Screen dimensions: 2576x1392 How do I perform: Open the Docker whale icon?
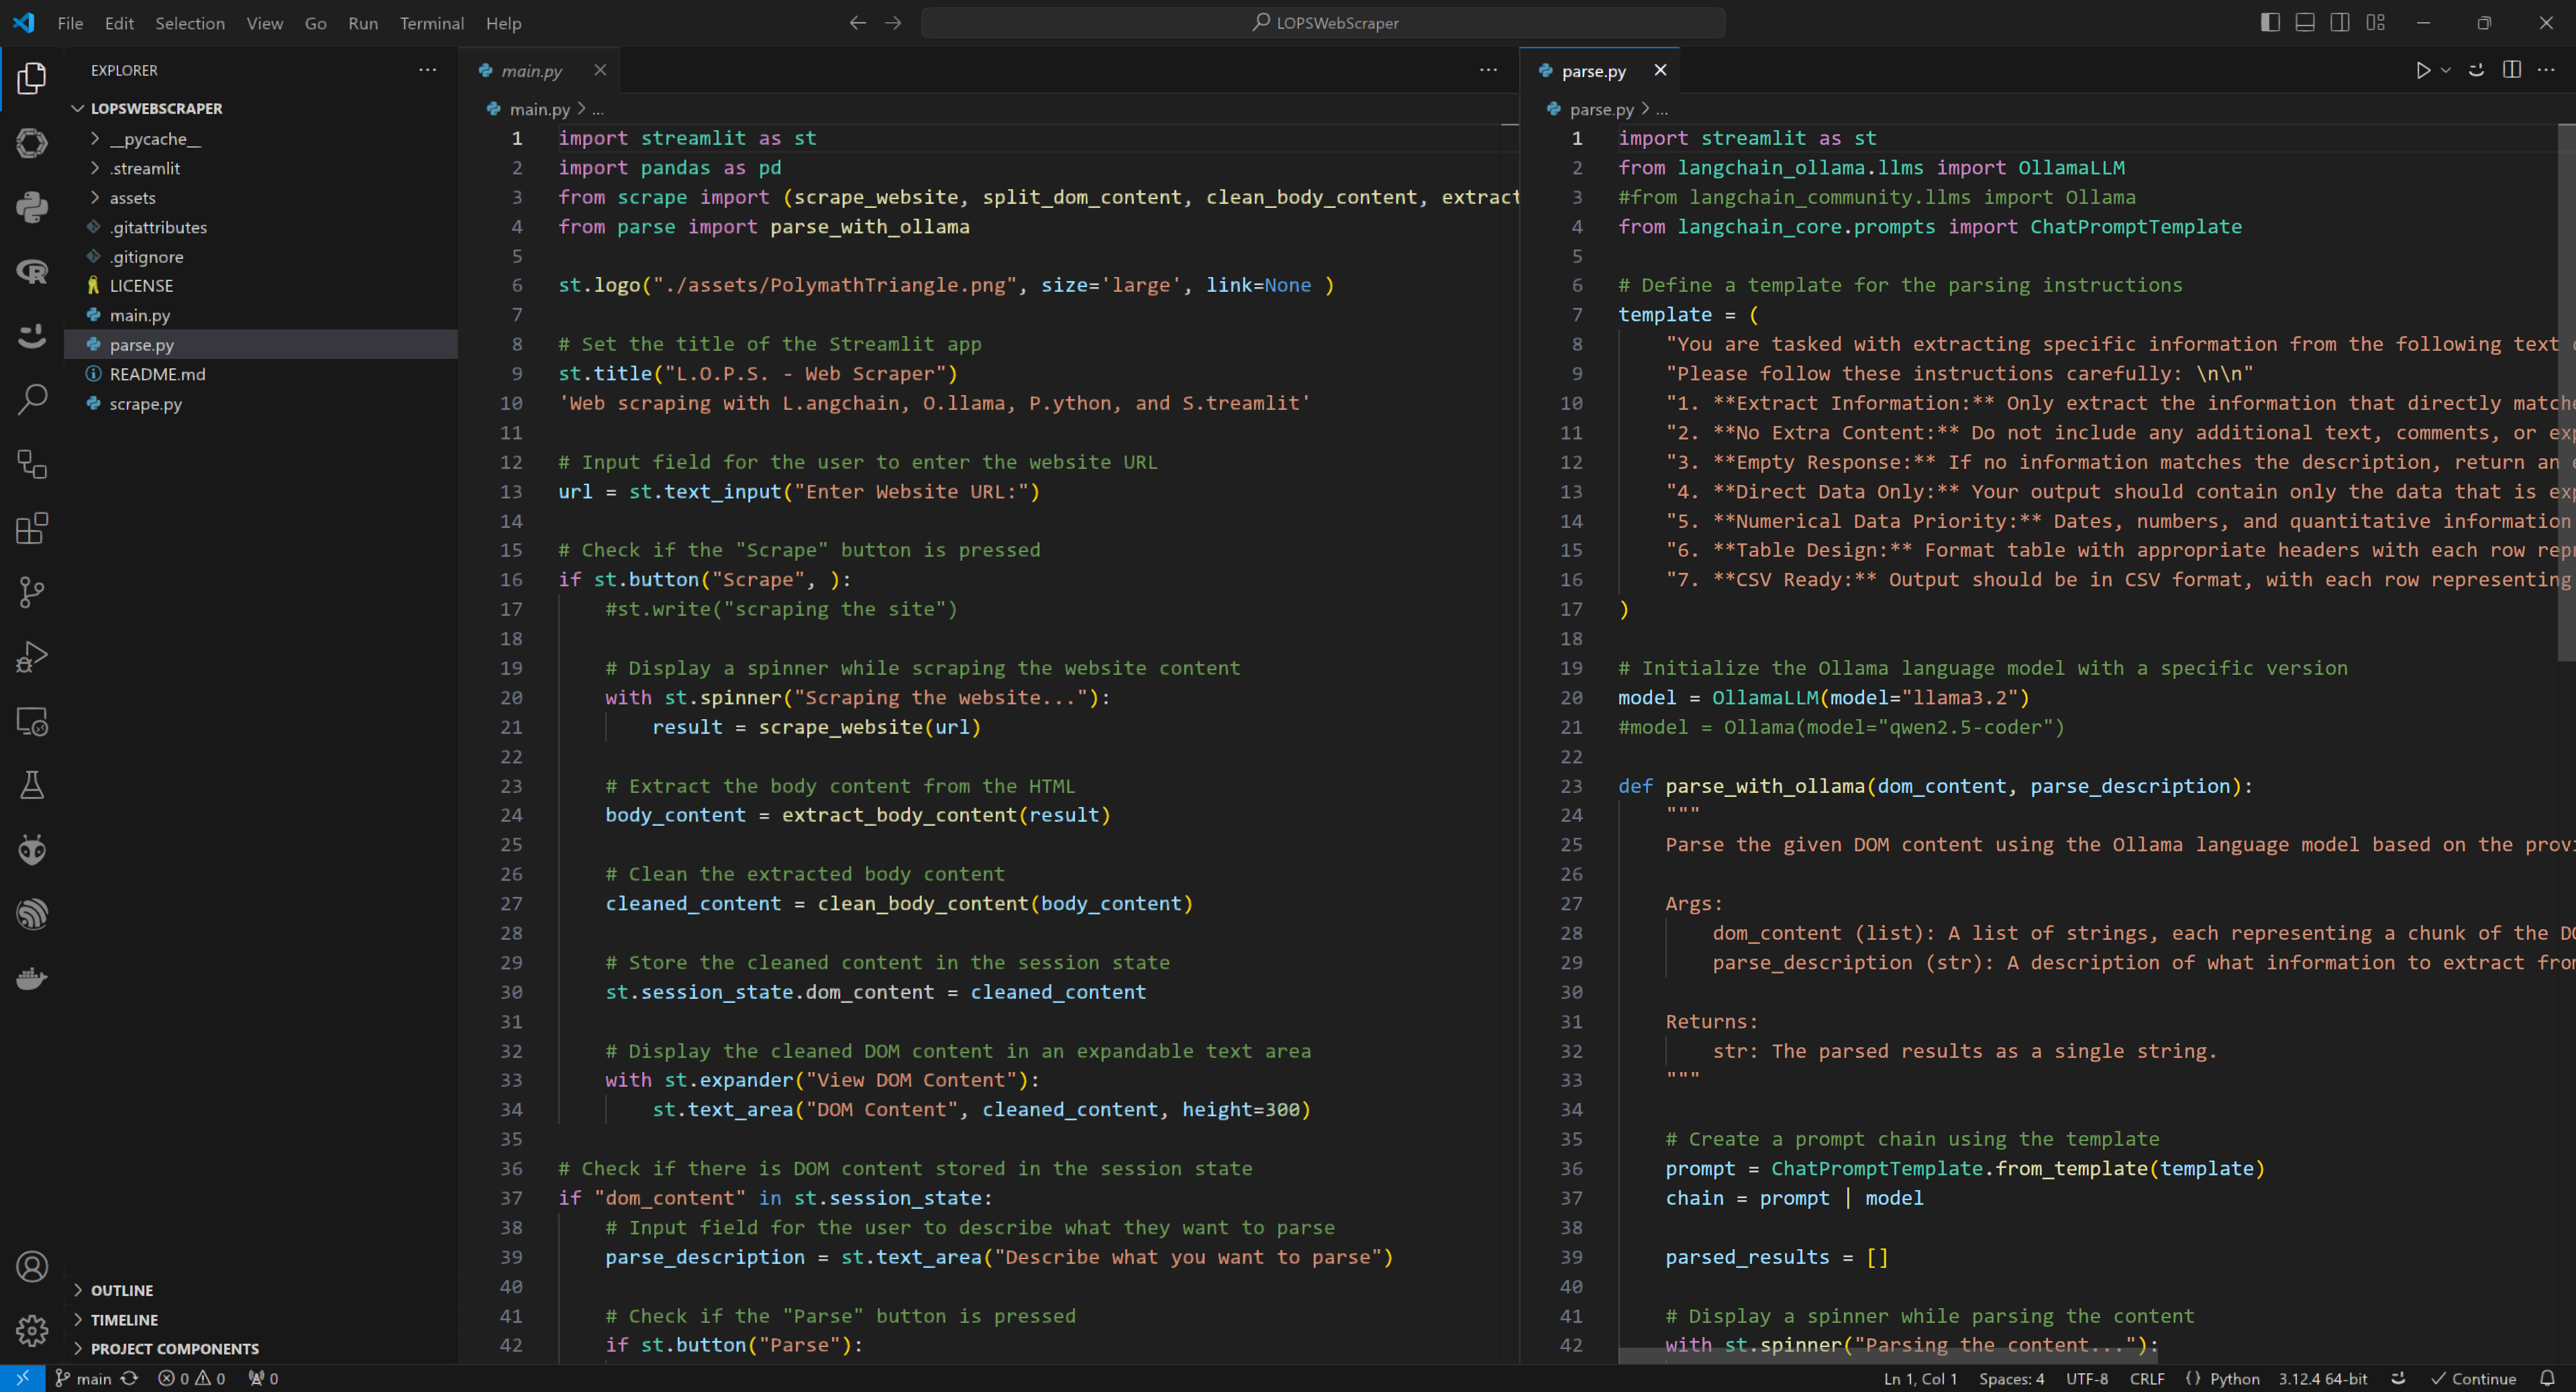[32, 978]
